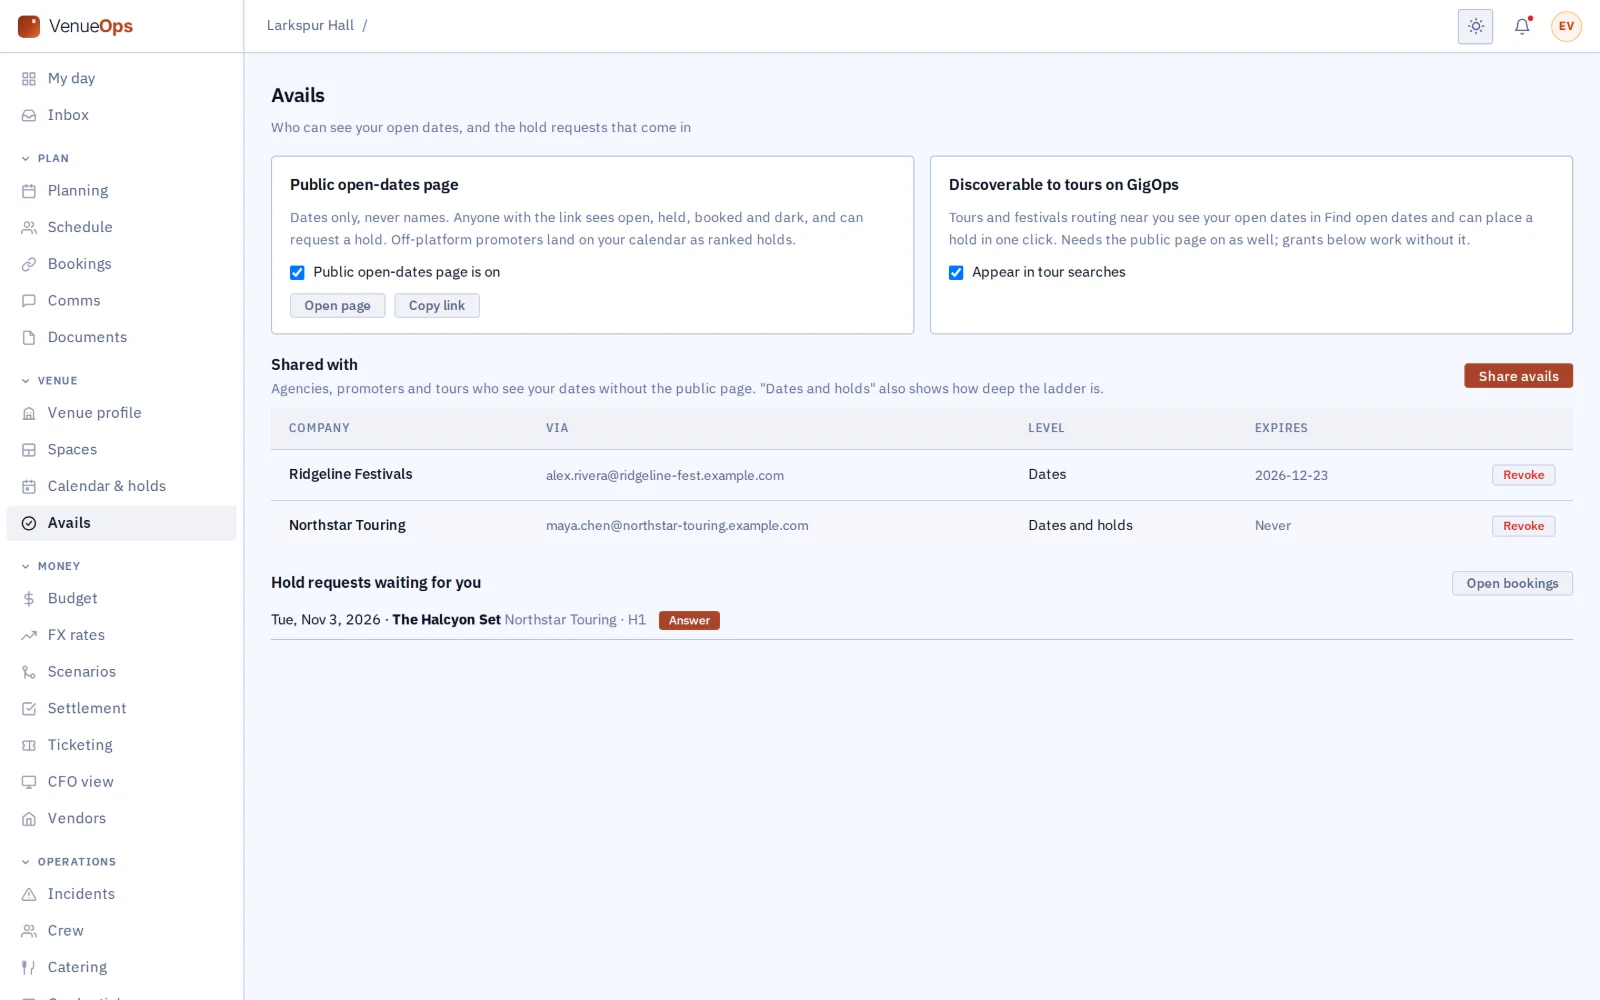Collapse the PLAN sidebar section
Viewport: 1600px width, 1000px height.
[45, 158]
